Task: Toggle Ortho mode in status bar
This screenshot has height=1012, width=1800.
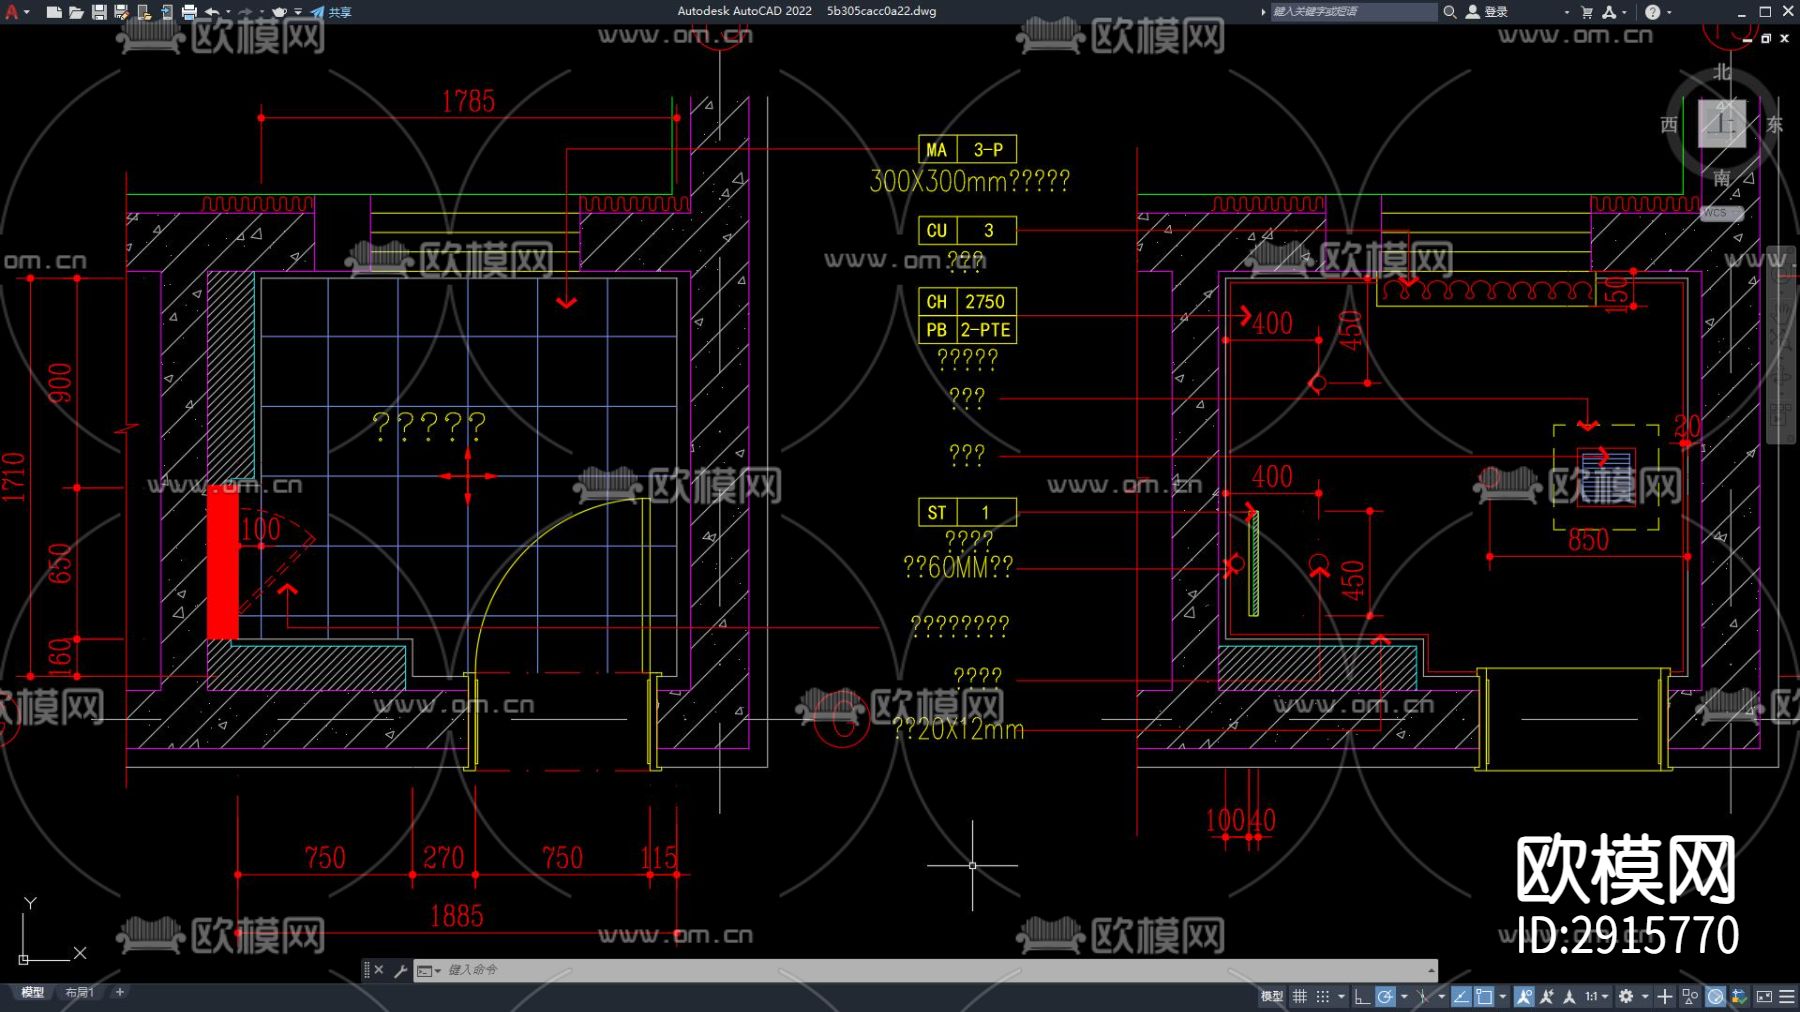Action: [1361, 996]
